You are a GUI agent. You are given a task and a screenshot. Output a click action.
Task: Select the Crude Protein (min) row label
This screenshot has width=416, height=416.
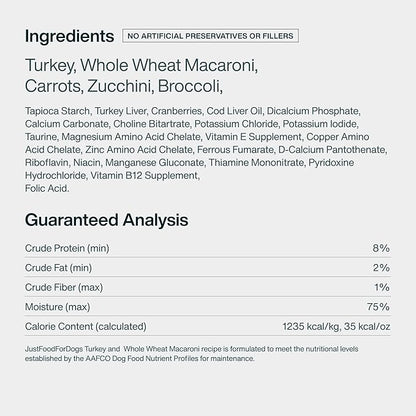67,248
